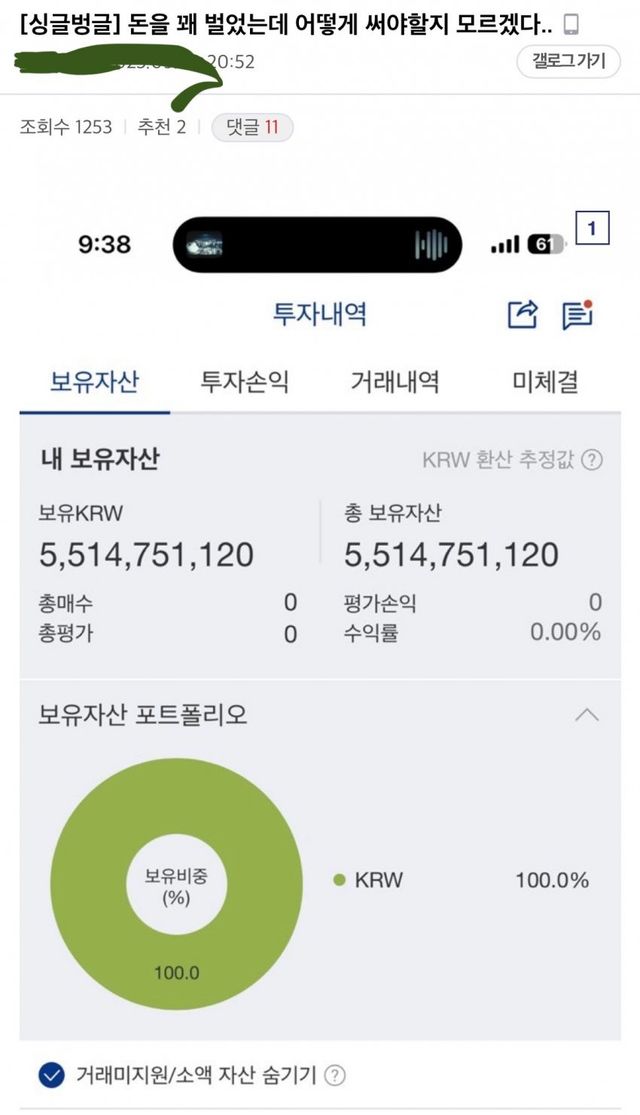Tap the share icon beside 투자내역

point(523,314)
